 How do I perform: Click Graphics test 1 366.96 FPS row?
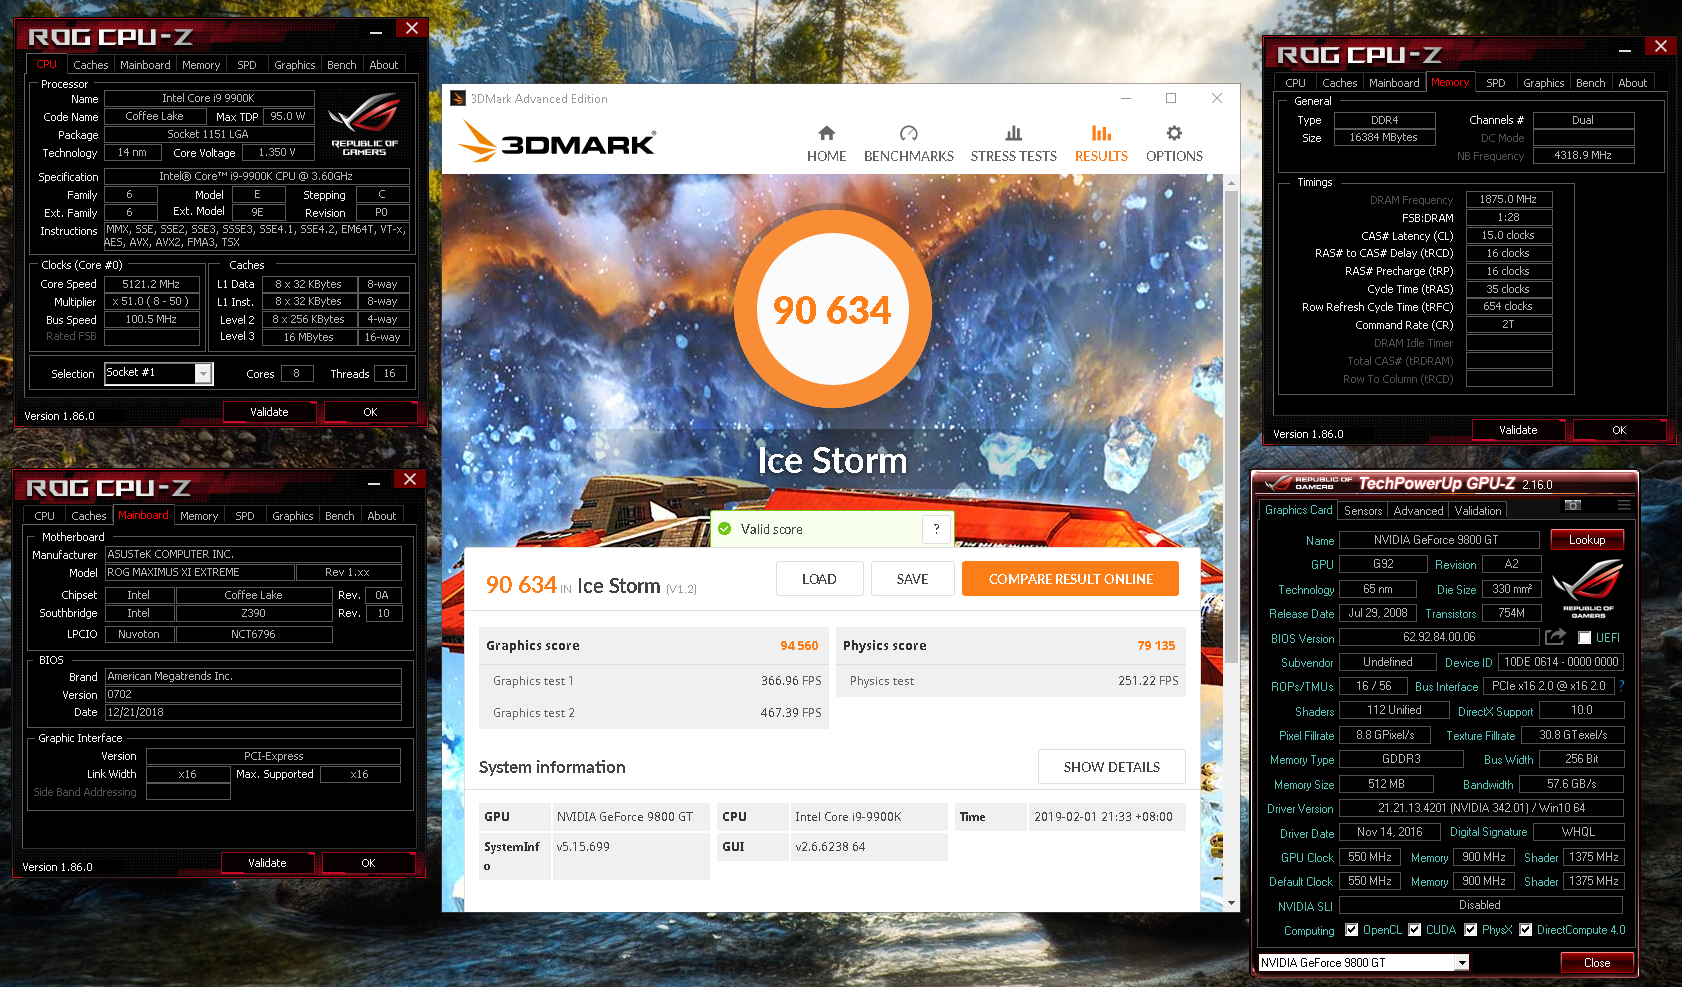coord(654,681)
